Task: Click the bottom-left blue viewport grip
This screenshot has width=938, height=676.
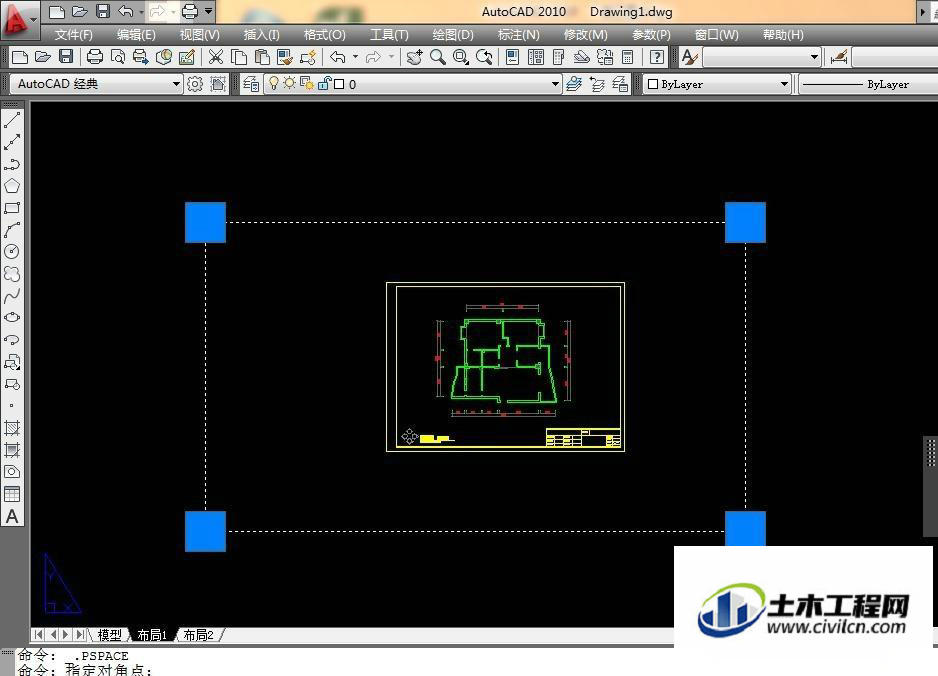Action: pyautogui.click(x=205, y=531)
